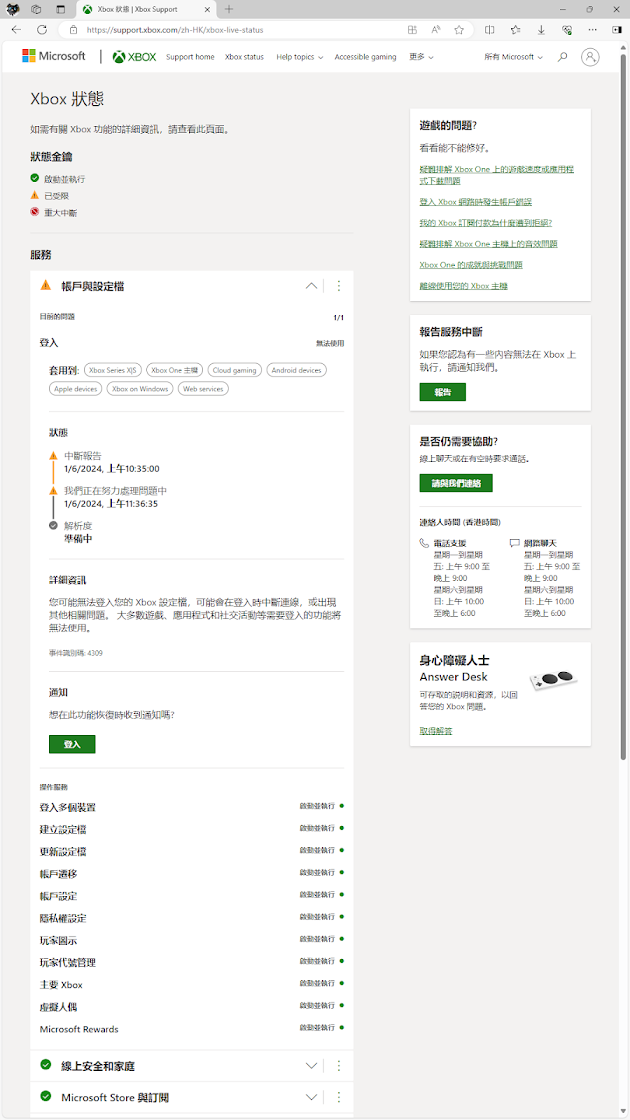Open link about Xbox One 主機上的音效問題

(488, 244)
